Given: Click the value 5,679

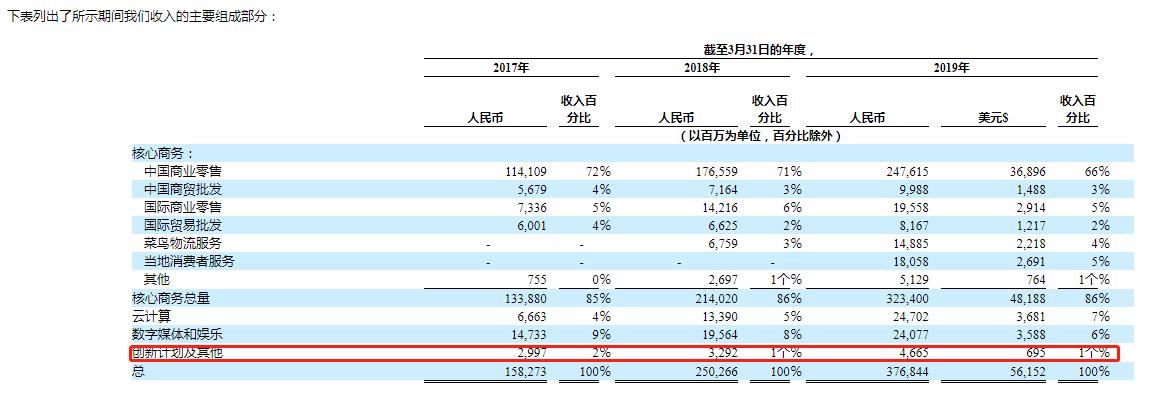Looking at the screenshot, I should (x=531, y=190).
